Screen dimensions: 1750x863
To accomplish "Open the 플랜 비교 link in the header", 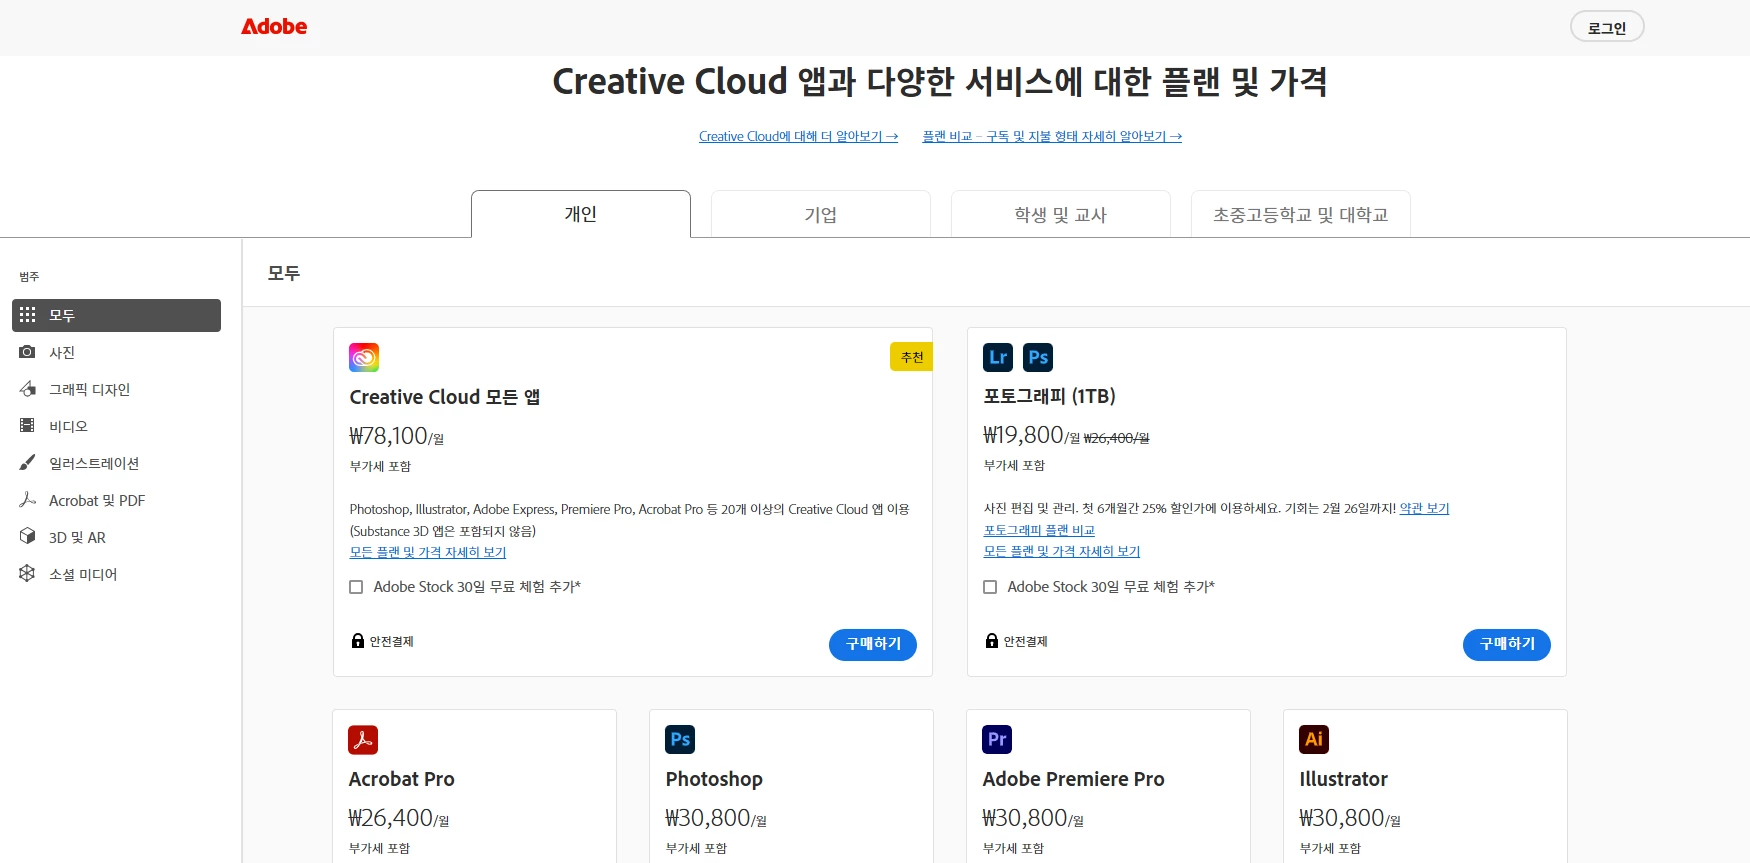I will (x=1052, y=136).
